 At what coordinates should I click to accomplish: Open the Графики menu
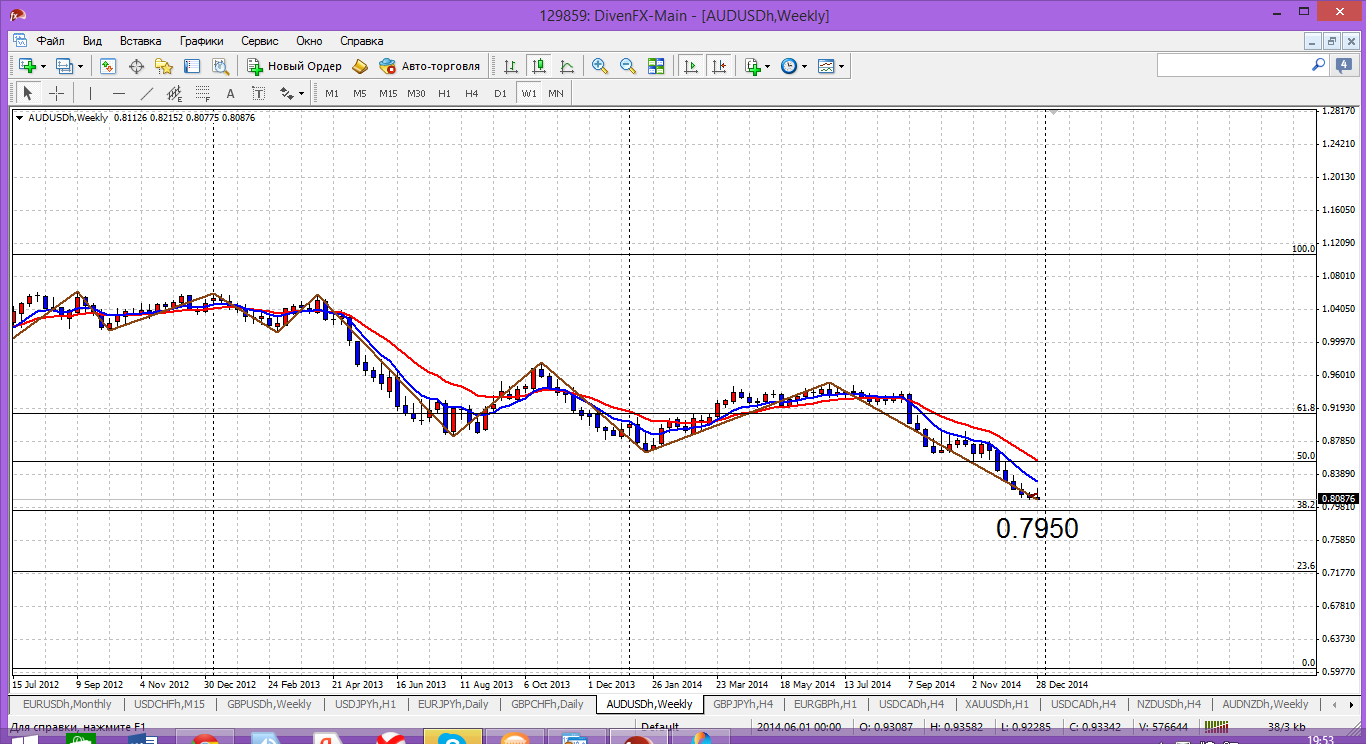pos(201,41)
